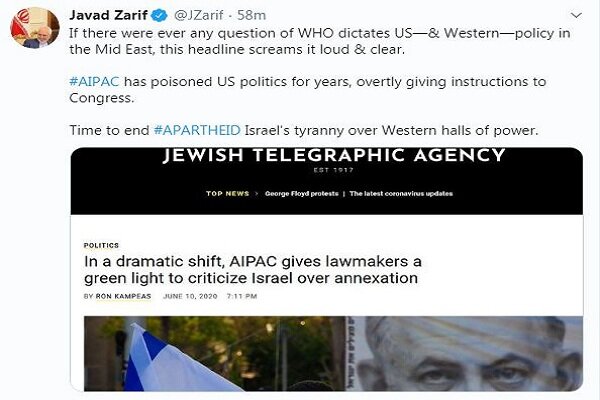Open author Ron Kampeas link
Screen dimensions: 600x400
tap(123, 296)
